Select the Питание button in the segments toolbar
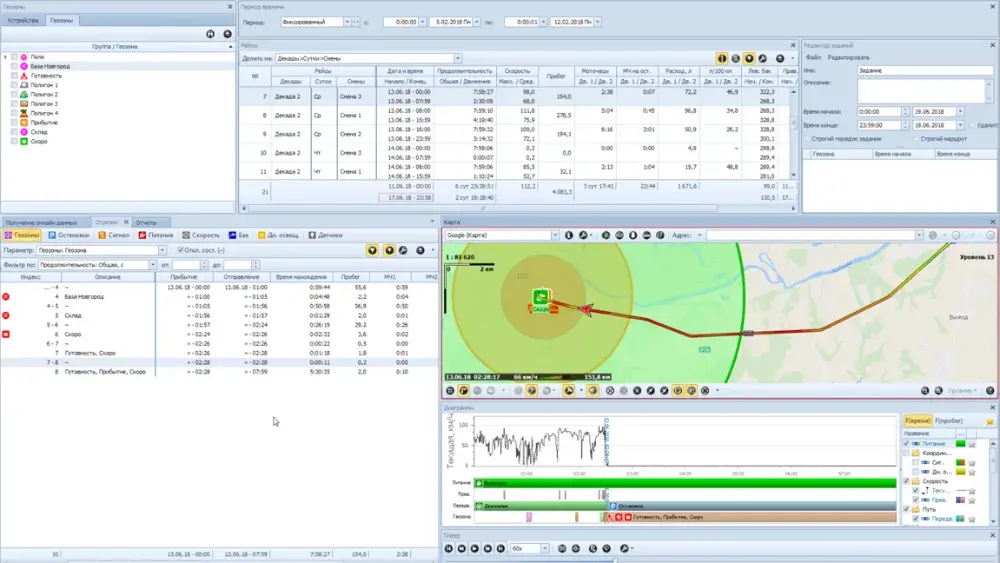1000x563 pixels. [156, 235]
